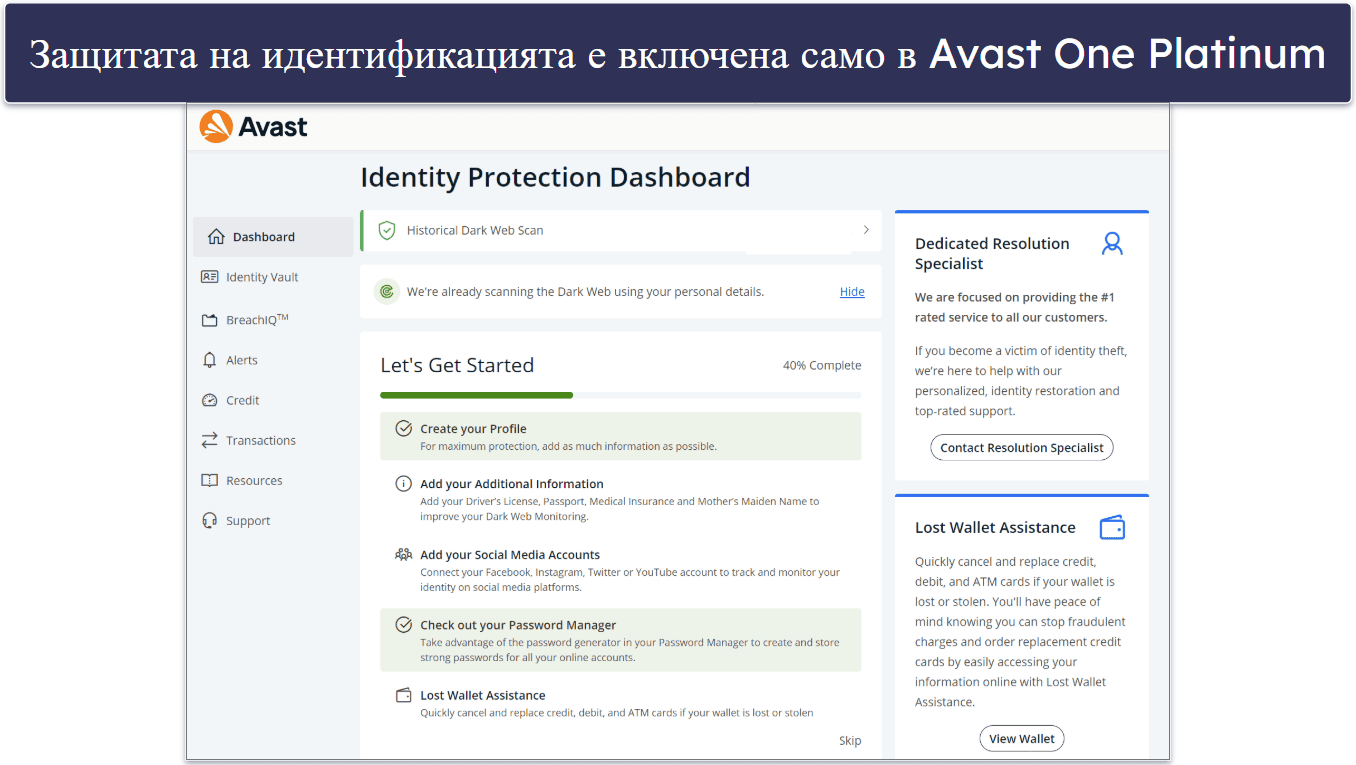Viewport: 1356px width, 765px height.
Task: Click the Dedicated Resolution Specialist person icon
Action: point(1112,243)
